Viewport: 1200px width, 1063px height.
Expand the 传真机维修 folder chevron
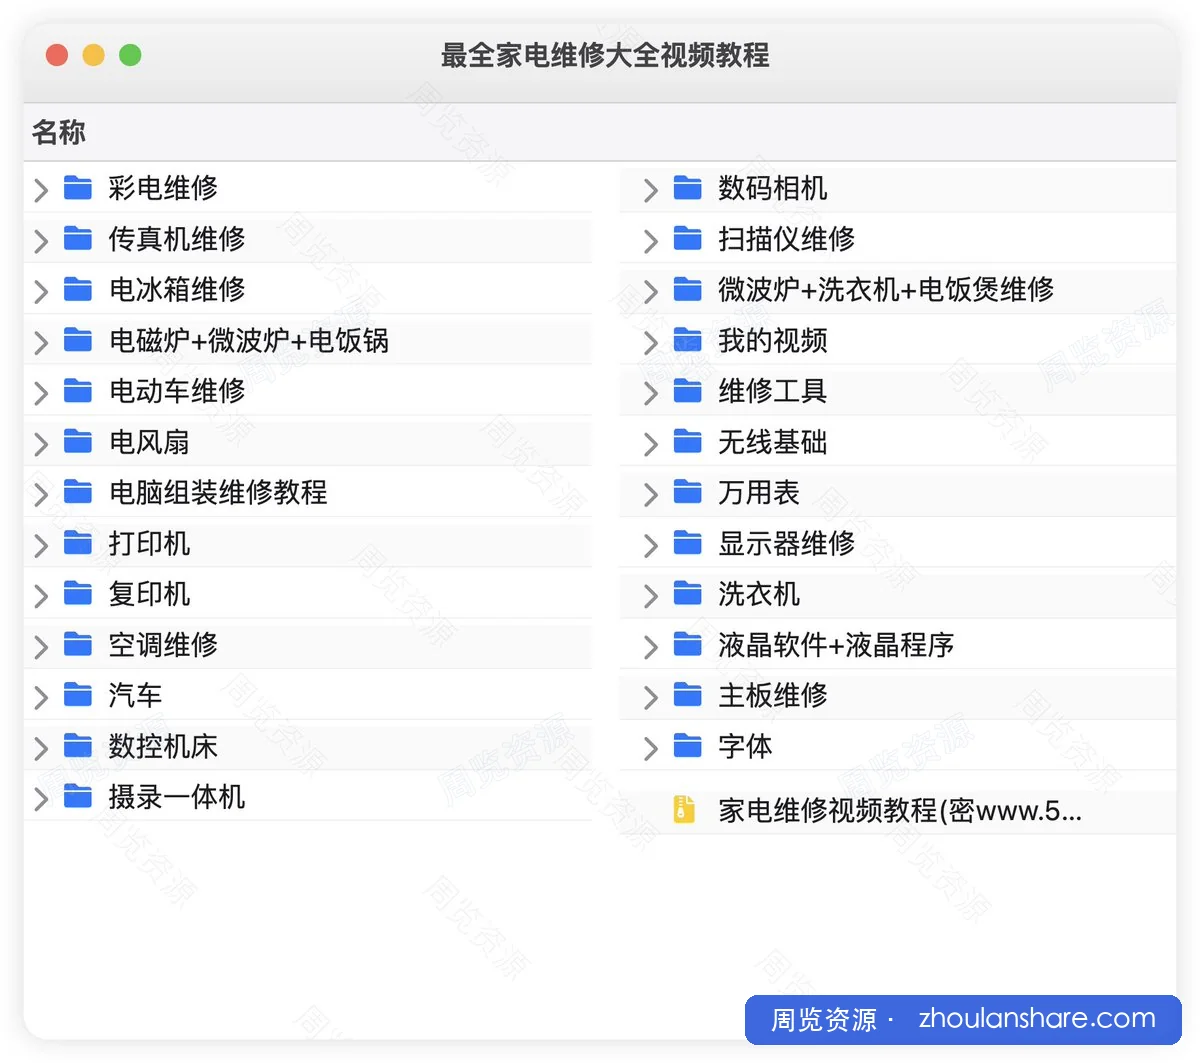pyautogui.click(x=41, y=240)
